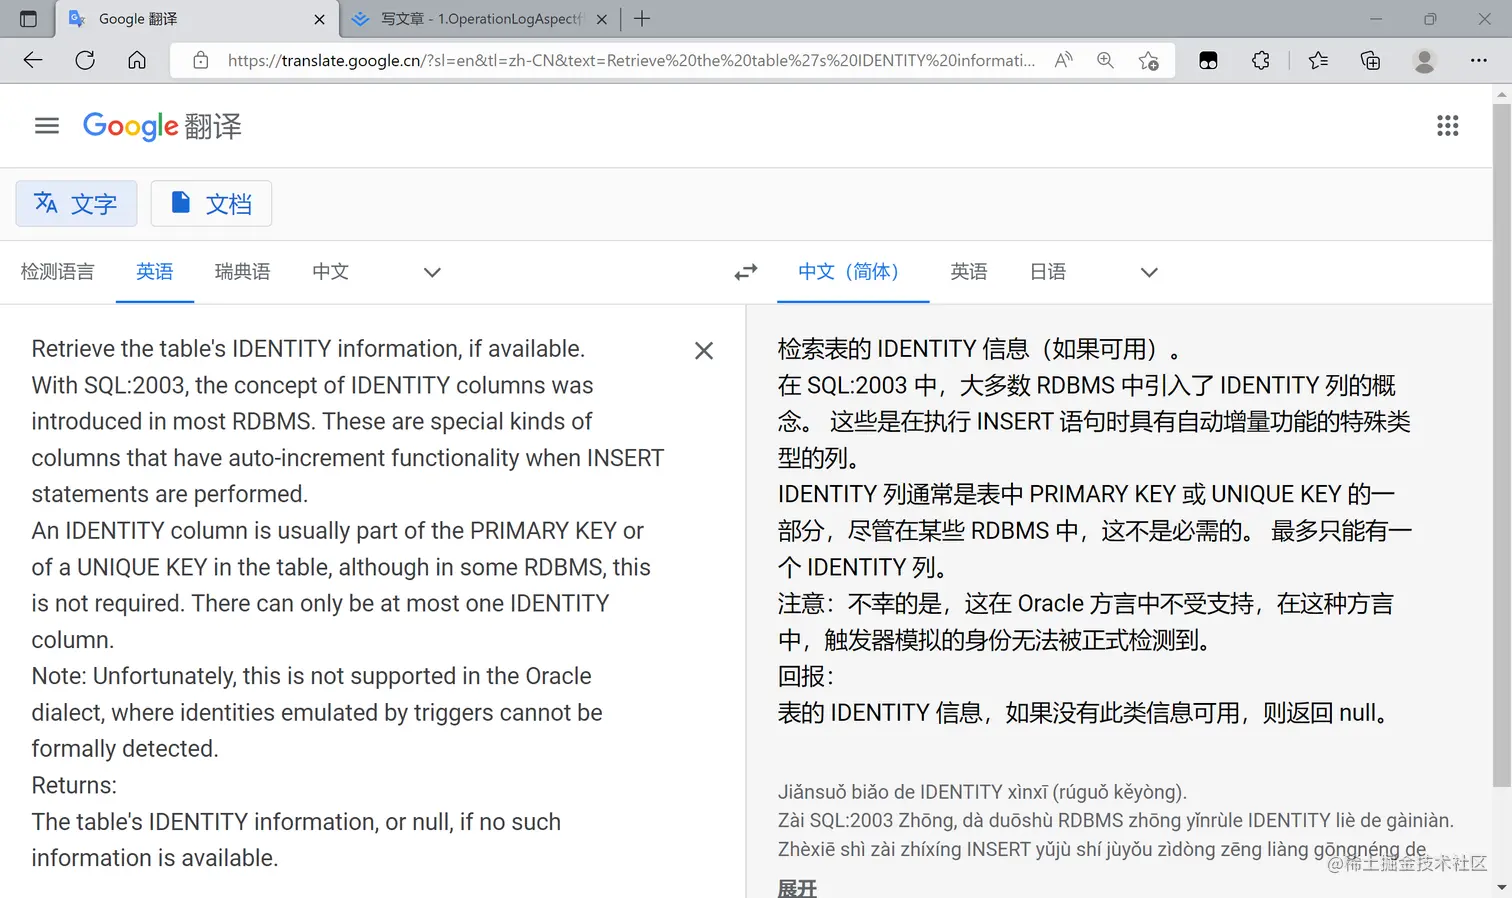The height and width of the screenshot is (898, 1512).
Task: Click the page vertical scrollbar
Action: coord(1501,445)
